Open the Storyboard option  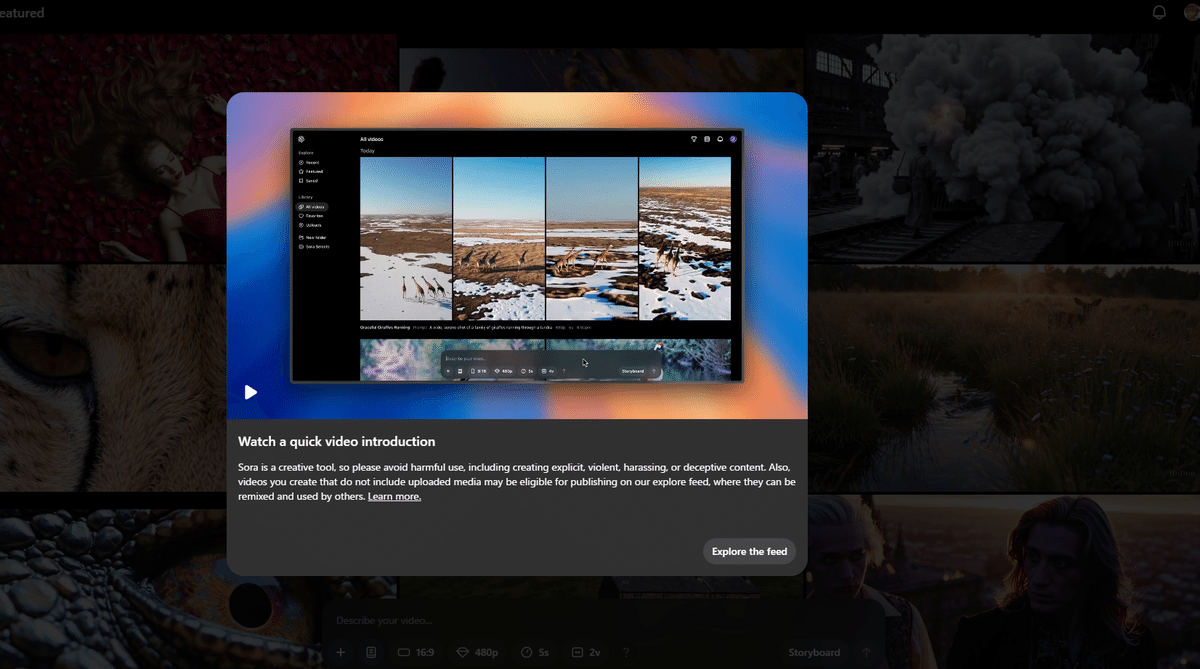pyautogui.click(x=814, y=652)
